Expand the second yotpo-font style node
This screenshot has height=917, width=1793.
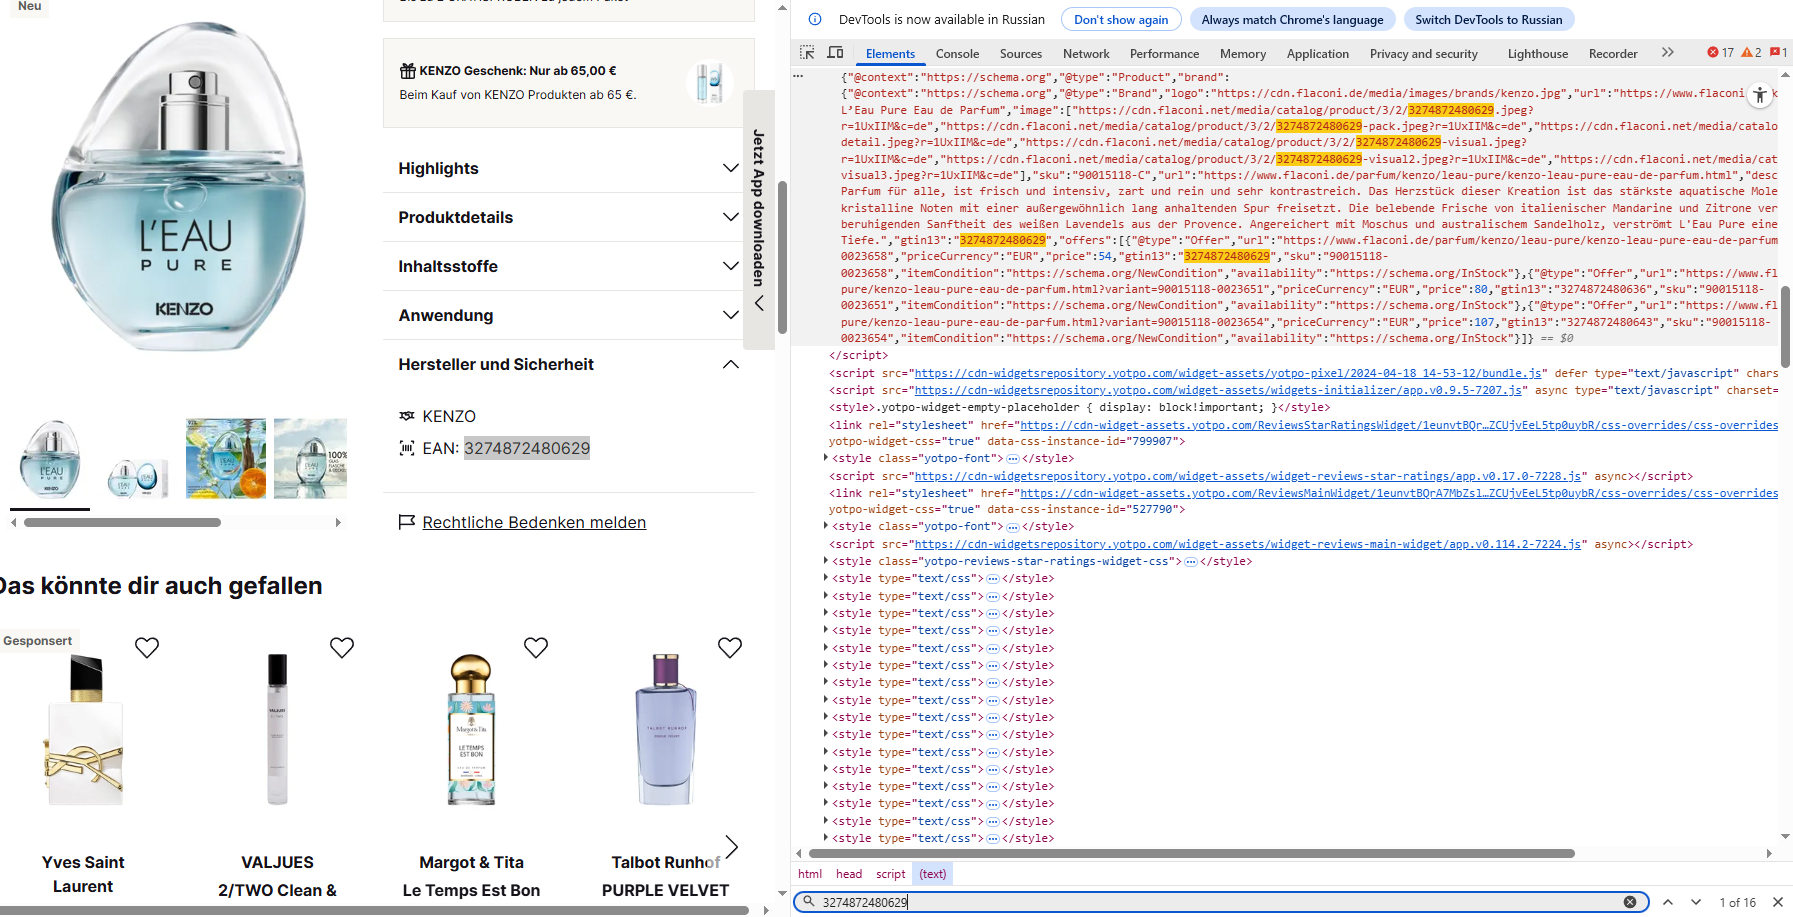click(x=825, y=526)
